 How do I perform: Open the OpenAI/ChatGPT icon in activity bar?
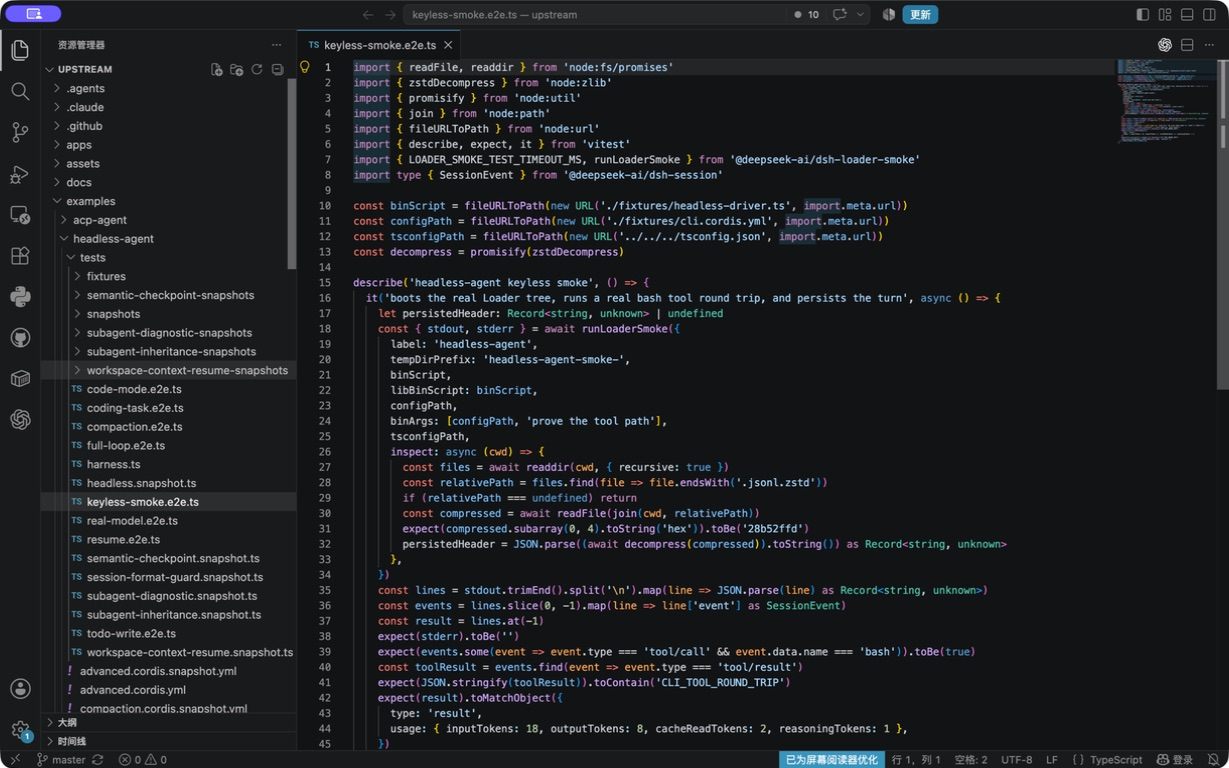click(x=20, y=420)
